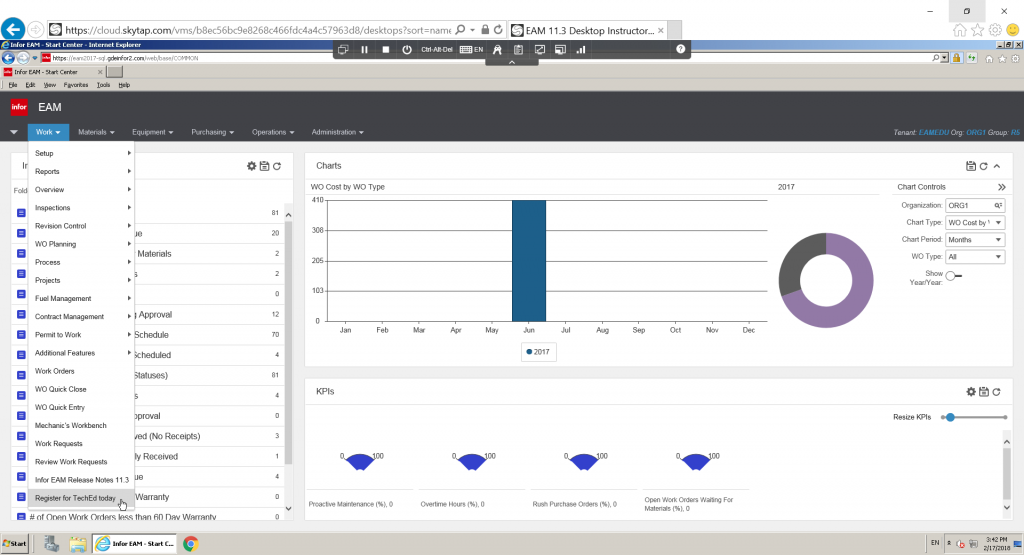Open the Equipment menu
Viewport: 1024px width, 555px height.
(x=152, y=132)
